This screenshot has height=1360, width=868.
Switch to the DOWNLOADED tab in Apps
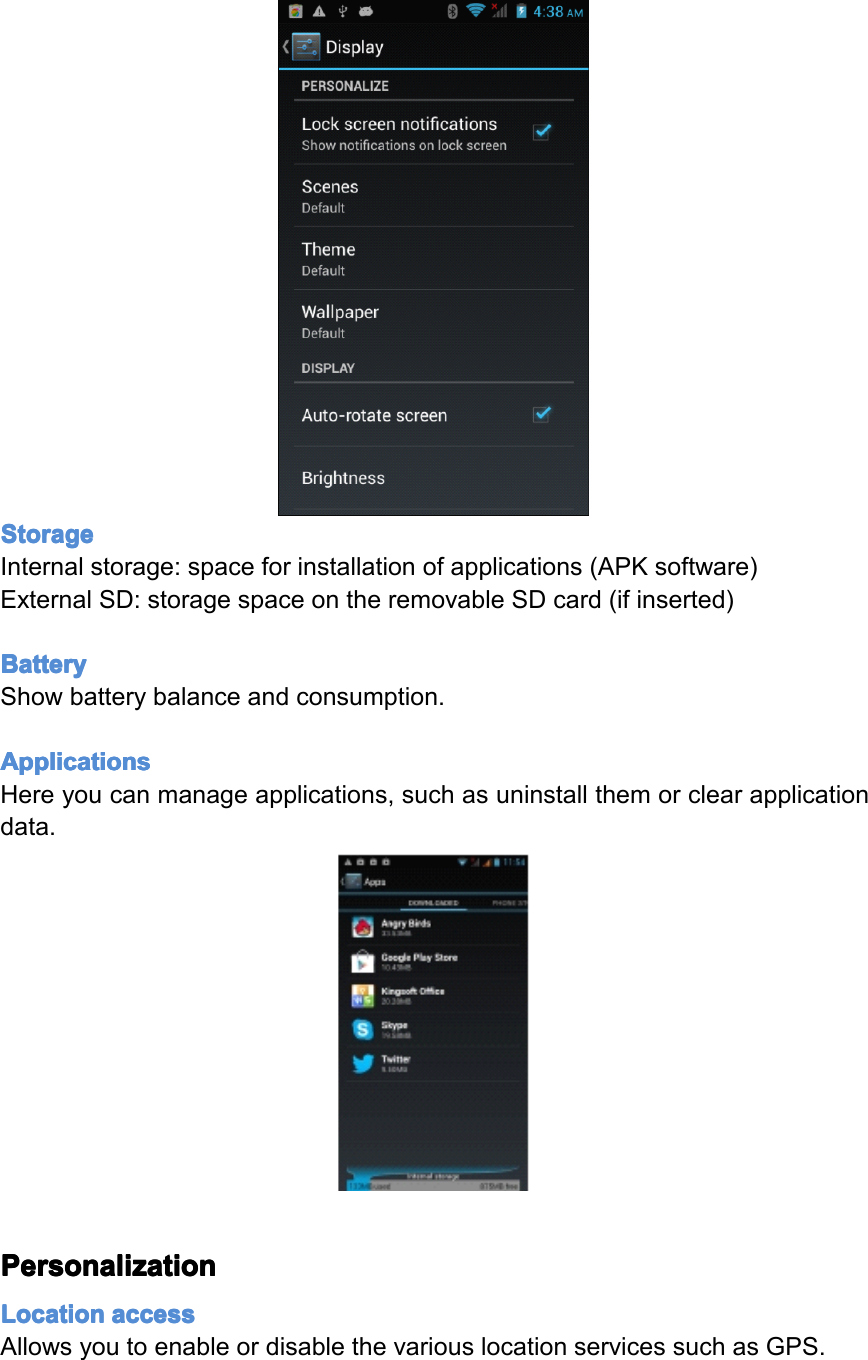pos(433,903)
